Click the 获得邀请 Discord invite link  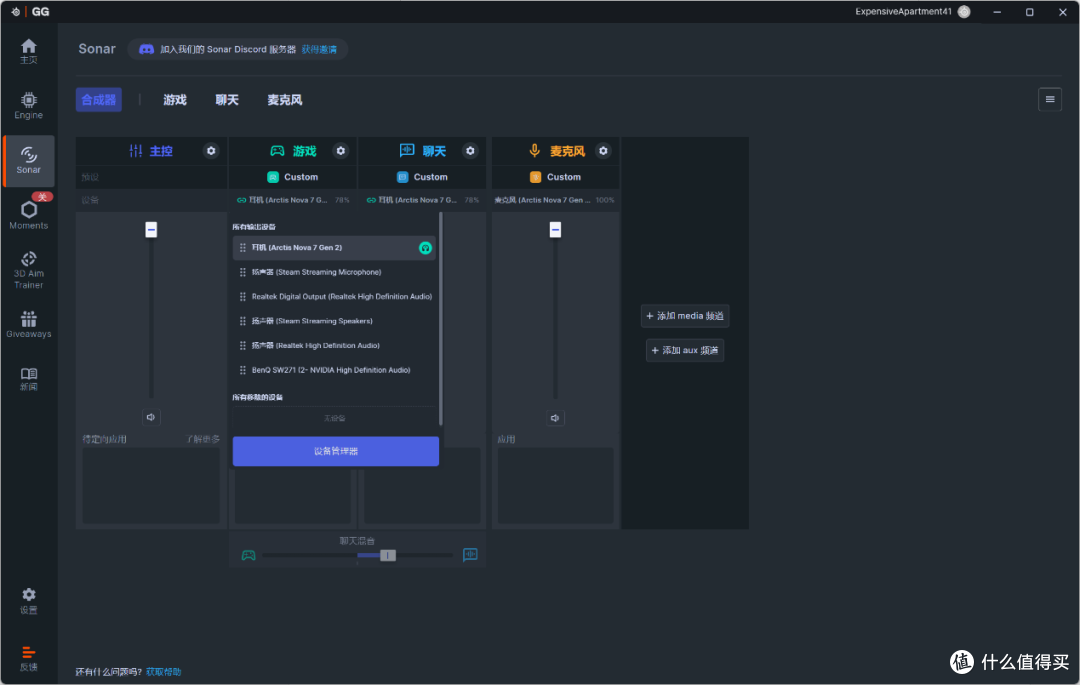point(319,50)
